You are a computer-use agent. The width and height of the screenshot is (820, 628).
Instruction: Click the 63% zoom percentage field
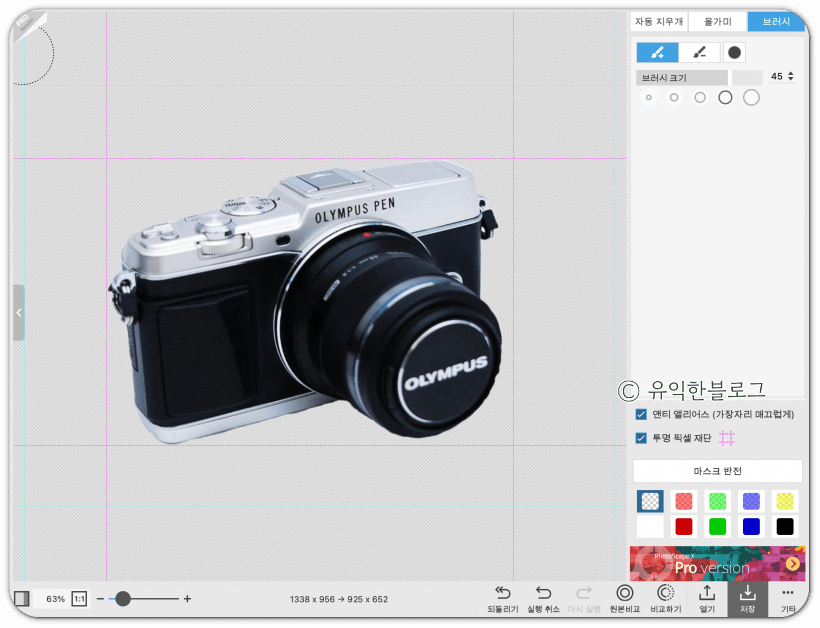coord(55,599)
